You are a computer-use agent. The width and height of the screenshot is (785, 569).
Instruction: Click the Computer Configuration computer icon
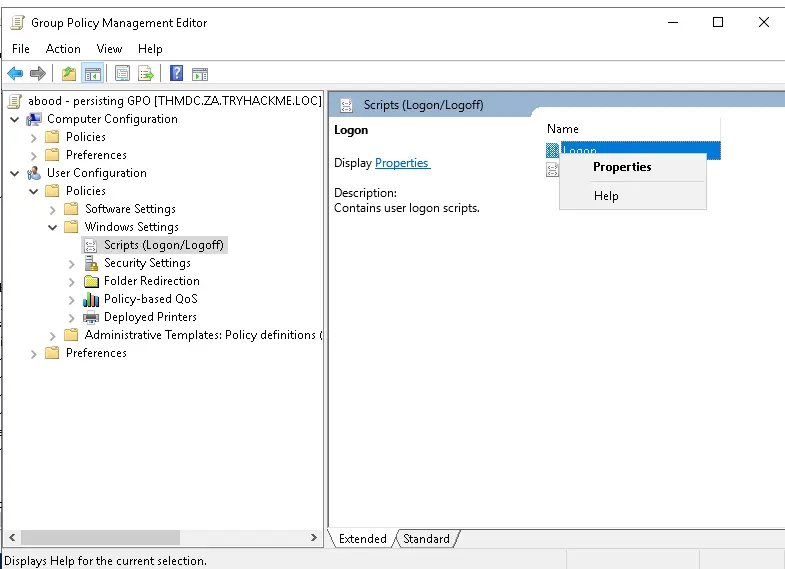coord(34,119)
